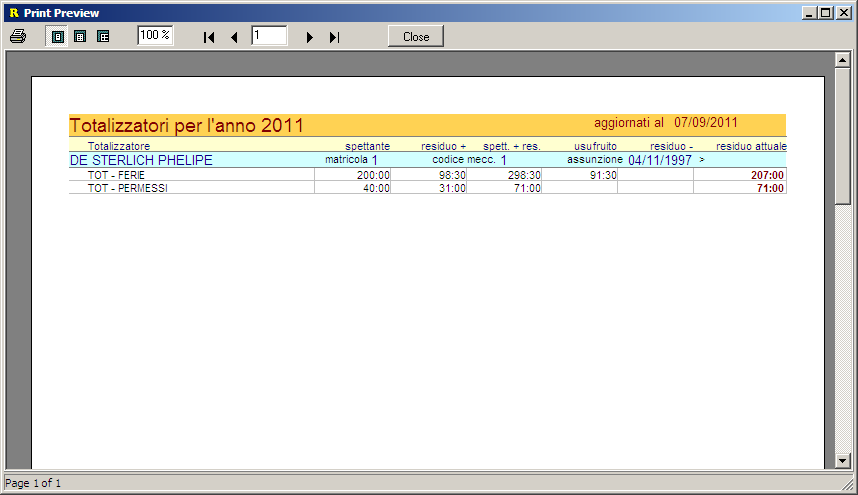Click the printer icon to print report
Viewport: 858px width, 495px height.
(x=18, y=37)
